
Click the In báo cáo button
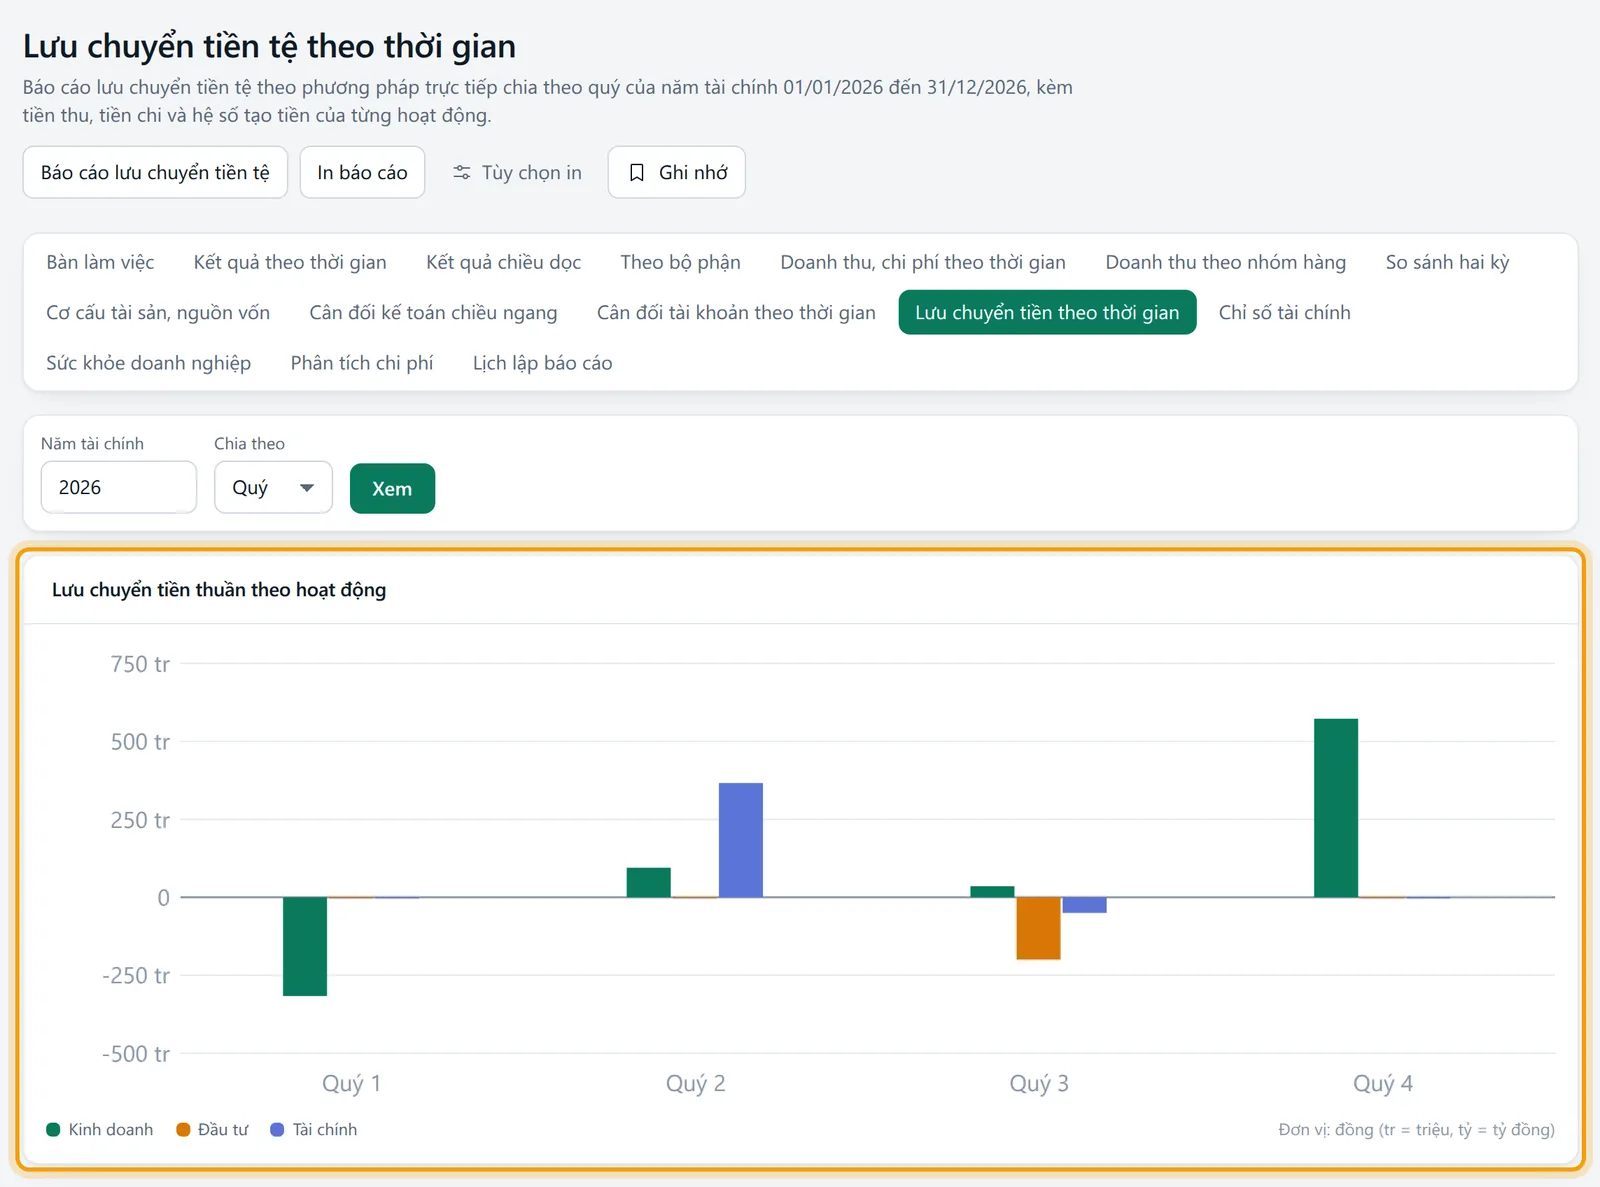[362, 172]
